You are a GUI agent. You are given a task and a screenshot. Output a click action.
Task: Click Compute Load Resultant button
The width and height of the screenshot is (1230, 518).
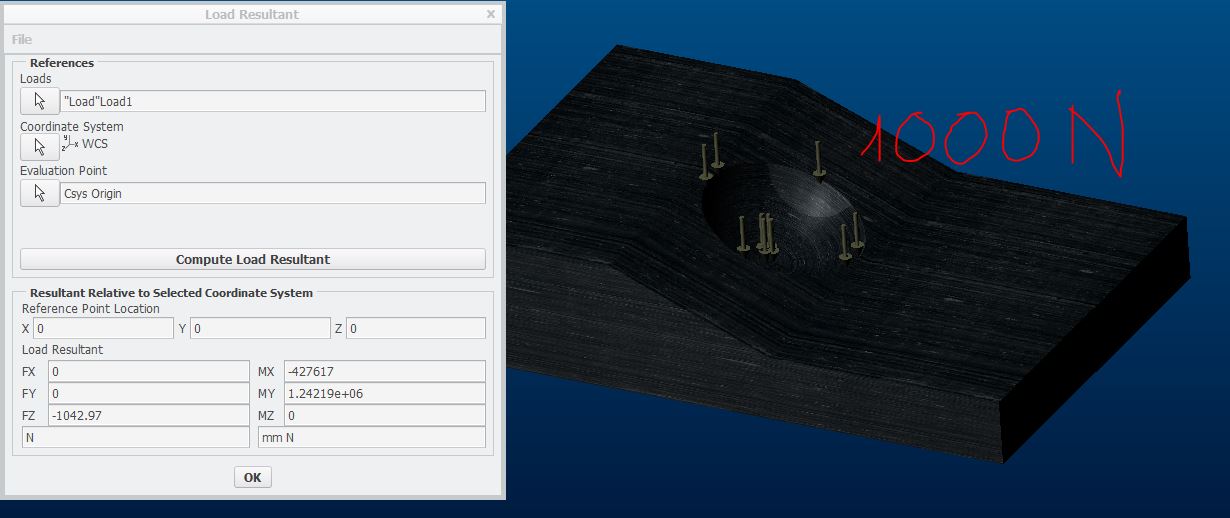pyautogui.click(x=253, y=259)
